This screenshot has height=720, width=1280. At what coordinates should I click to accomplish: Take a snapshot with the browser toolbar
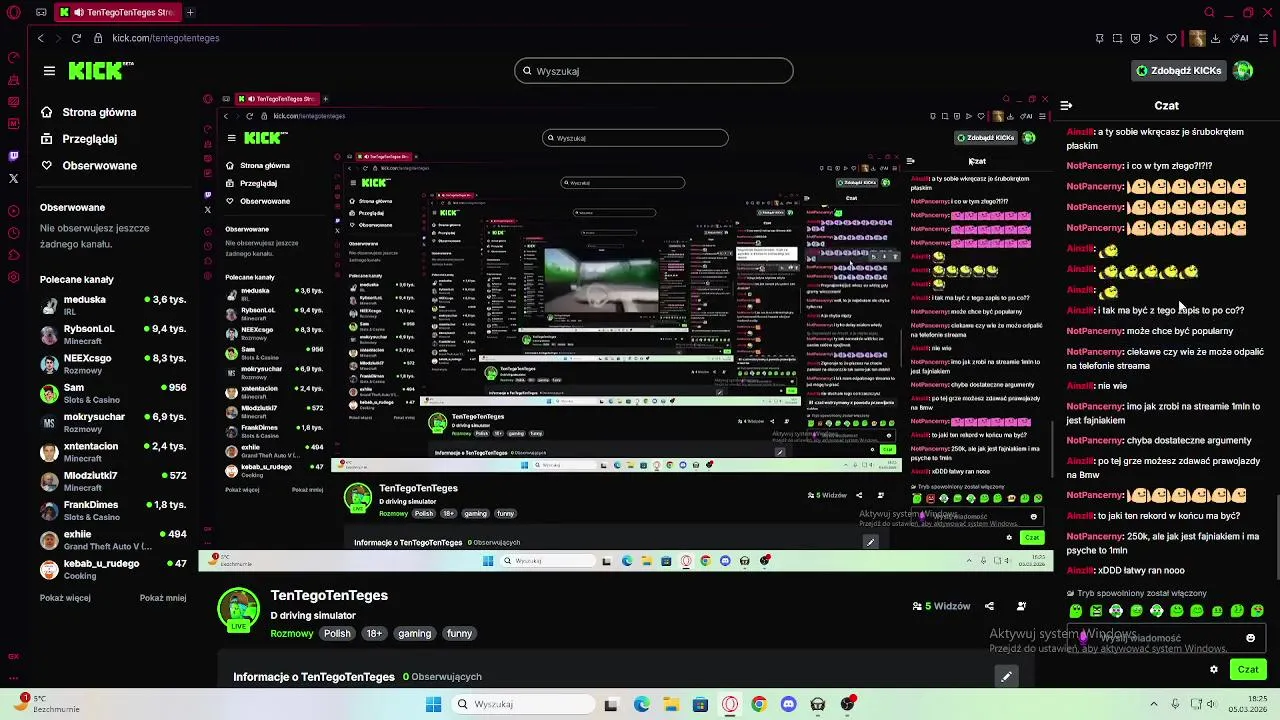[1118, 38]
